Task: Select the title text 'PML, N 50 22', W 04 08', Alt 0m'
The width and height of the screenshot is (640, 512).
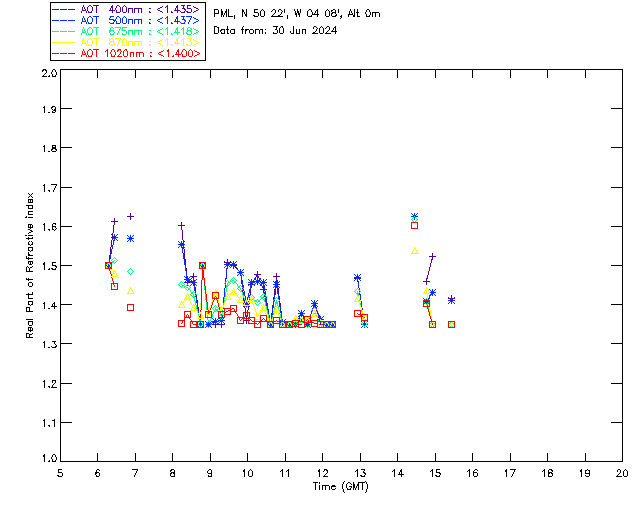Action: pyautogui.click(x=297, y=13)
